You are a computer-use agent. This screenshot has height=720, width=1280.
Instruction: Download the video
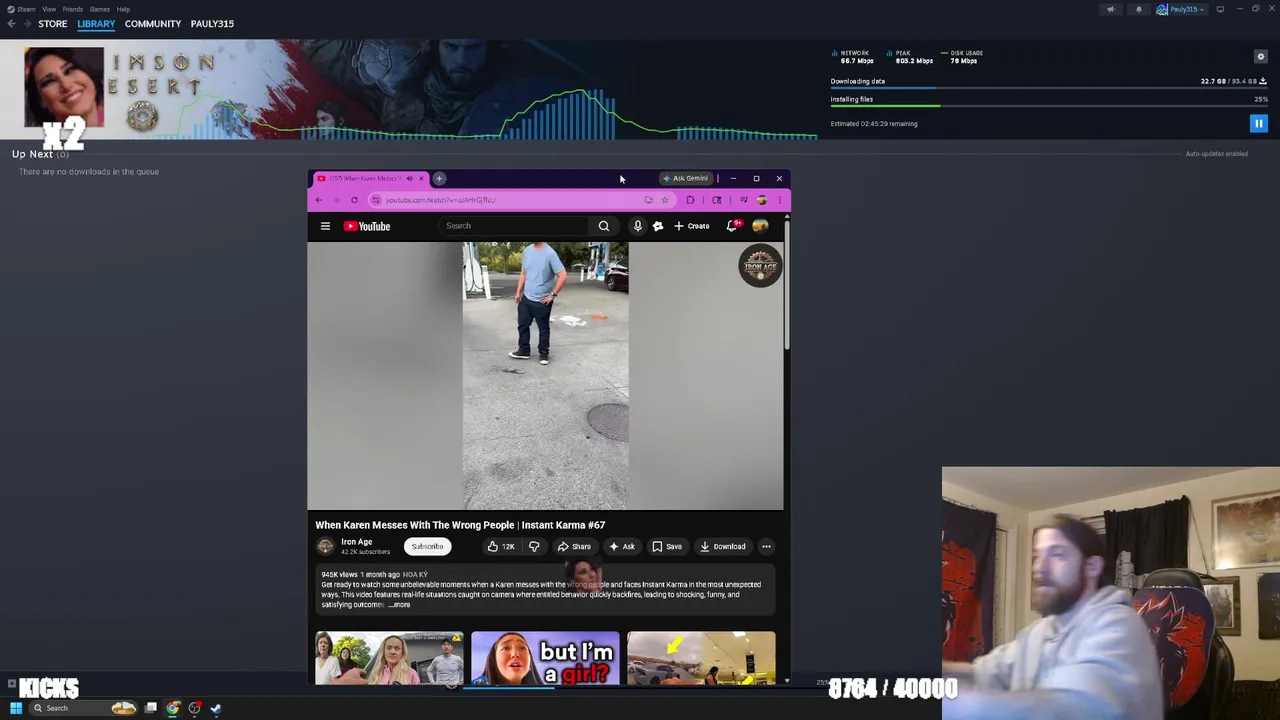coord(722,547)
